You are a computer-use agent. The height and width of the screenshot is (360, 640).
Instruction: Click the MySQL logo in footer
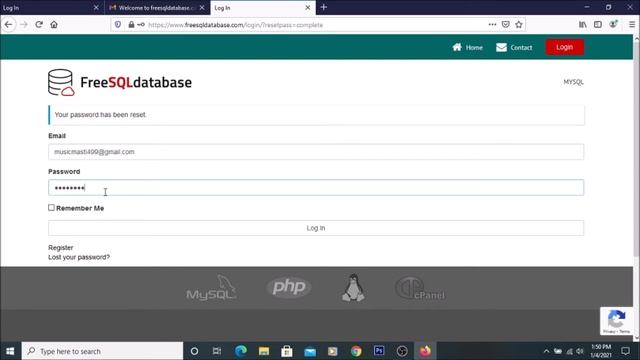coord(211,288)
